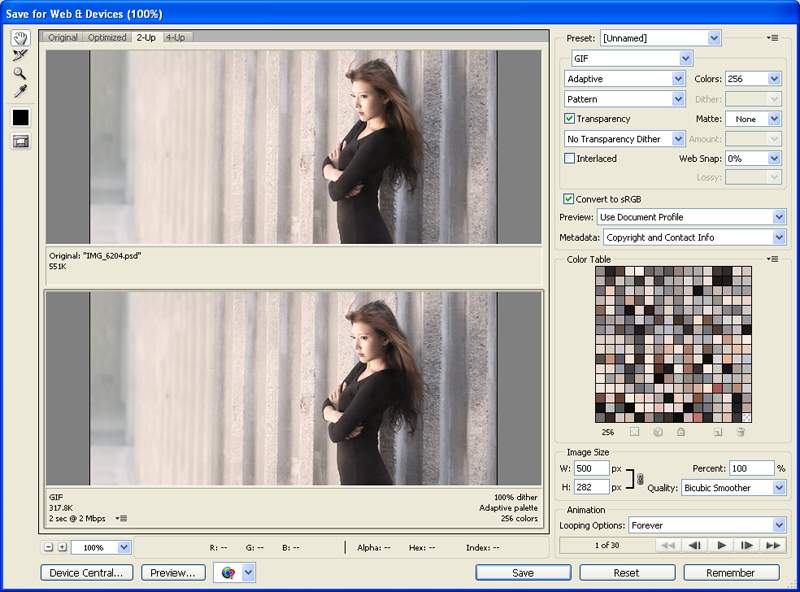Image resolution: width=800 pixels, height=592 pixels.
Task: Click the Device Central button
Action: (x=86, y=573)
